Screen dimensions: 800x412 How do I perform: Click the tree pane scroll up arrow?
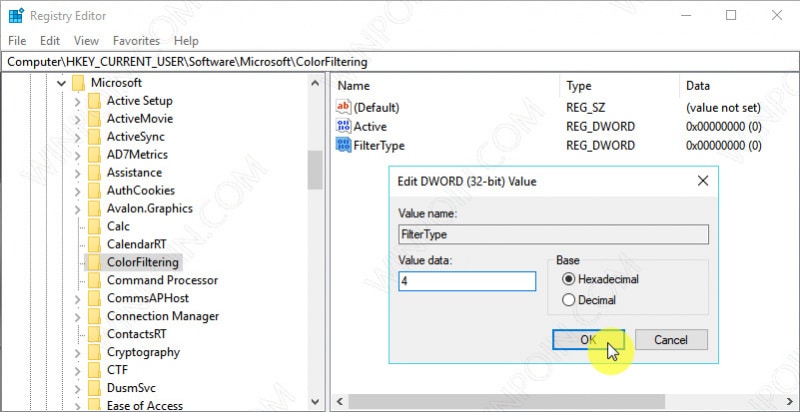315,83
